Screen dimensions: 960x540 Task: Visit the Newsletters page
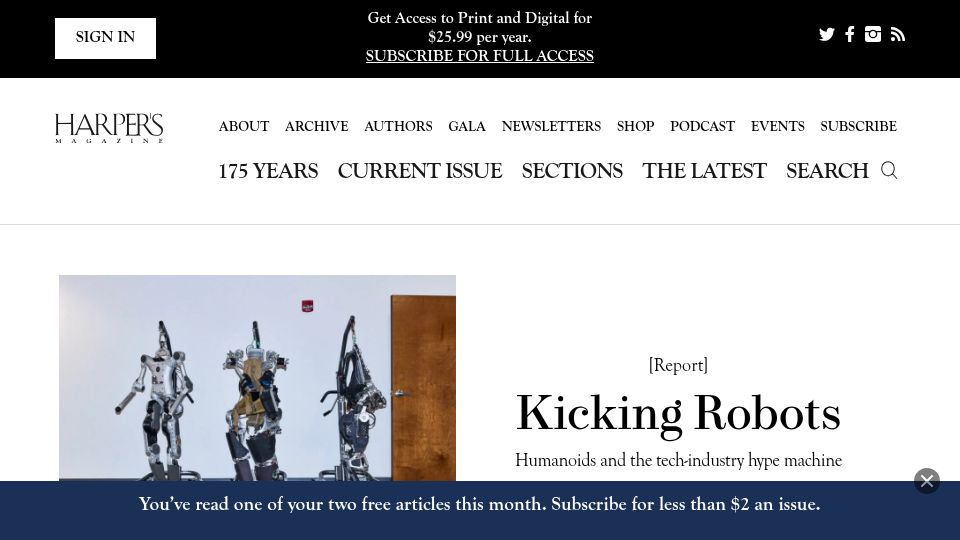tap(551, 126)
